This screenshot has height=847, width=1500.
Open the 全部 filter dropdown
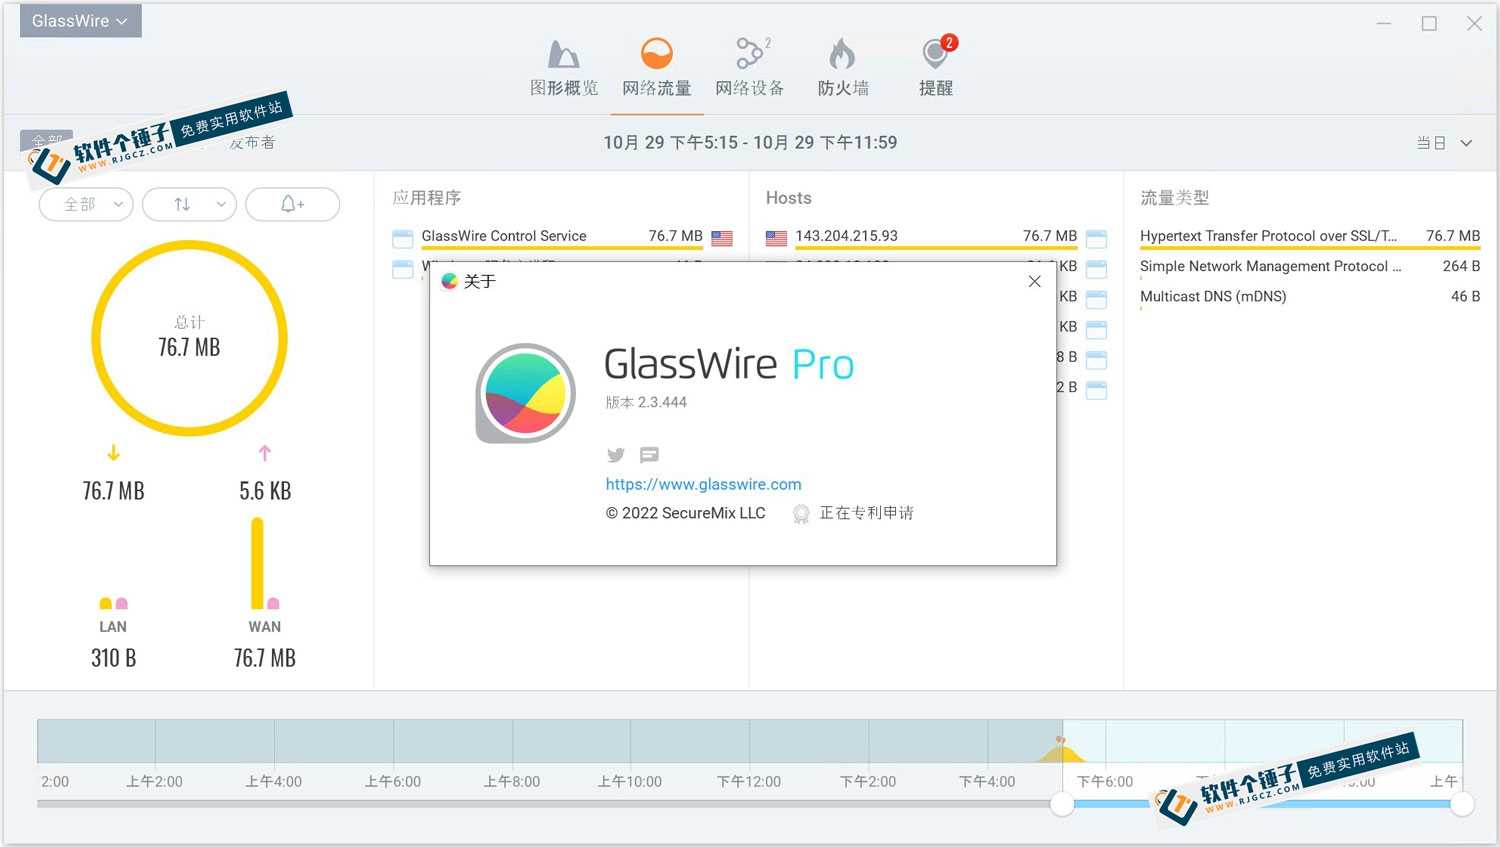coord(86,204)
